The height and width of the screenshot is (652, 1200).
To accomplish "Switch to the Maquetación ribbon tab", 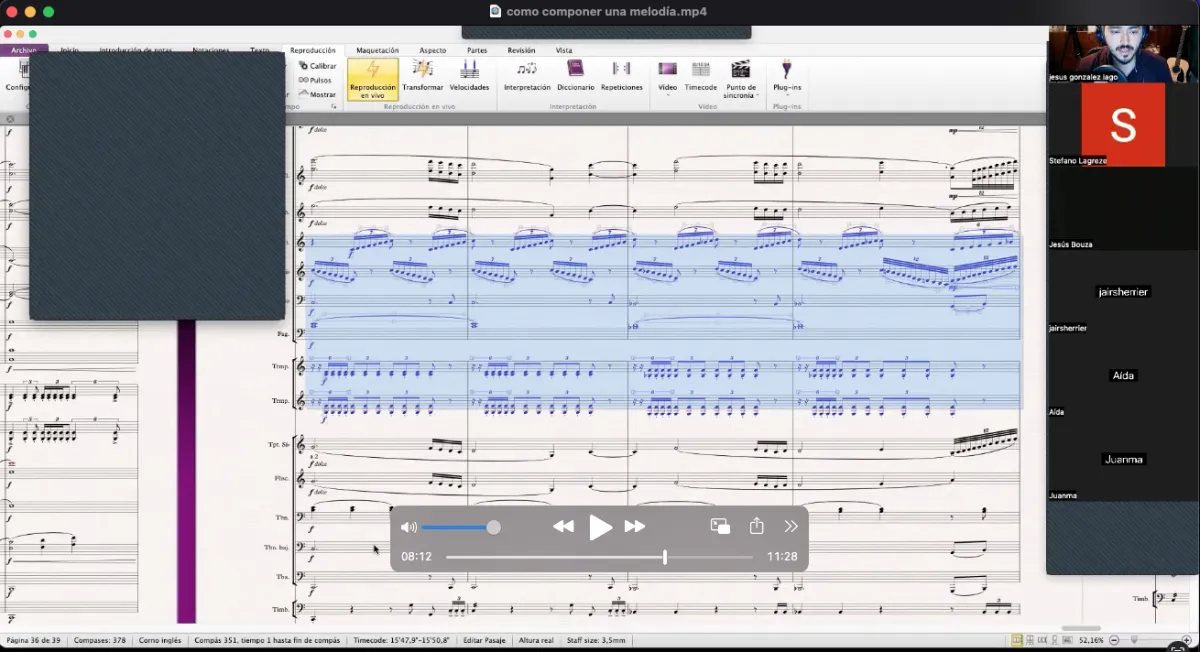I will 377,50.
